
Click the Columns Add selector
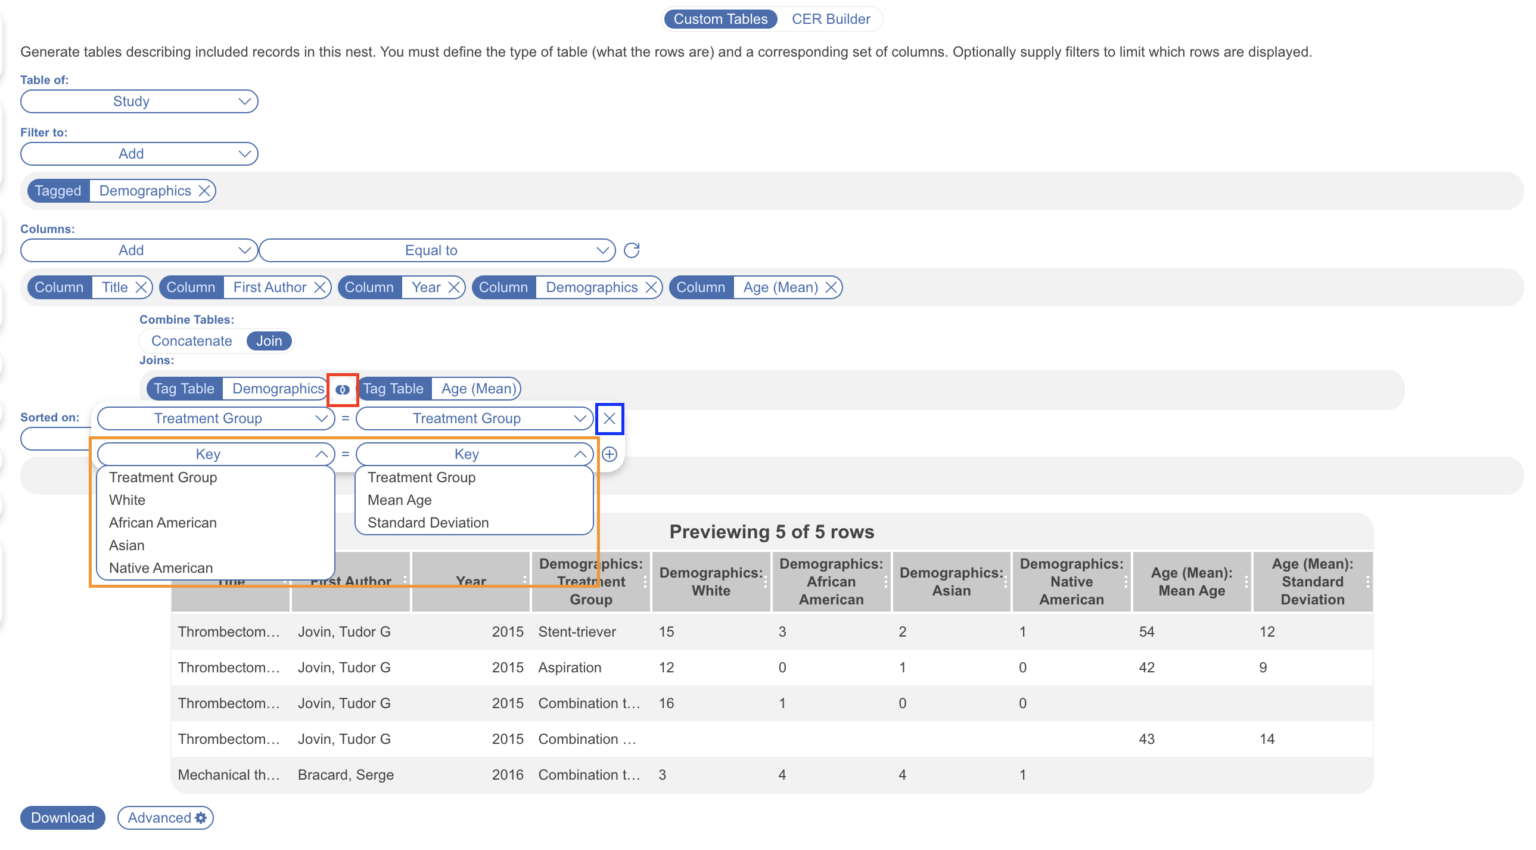point(139,250)
